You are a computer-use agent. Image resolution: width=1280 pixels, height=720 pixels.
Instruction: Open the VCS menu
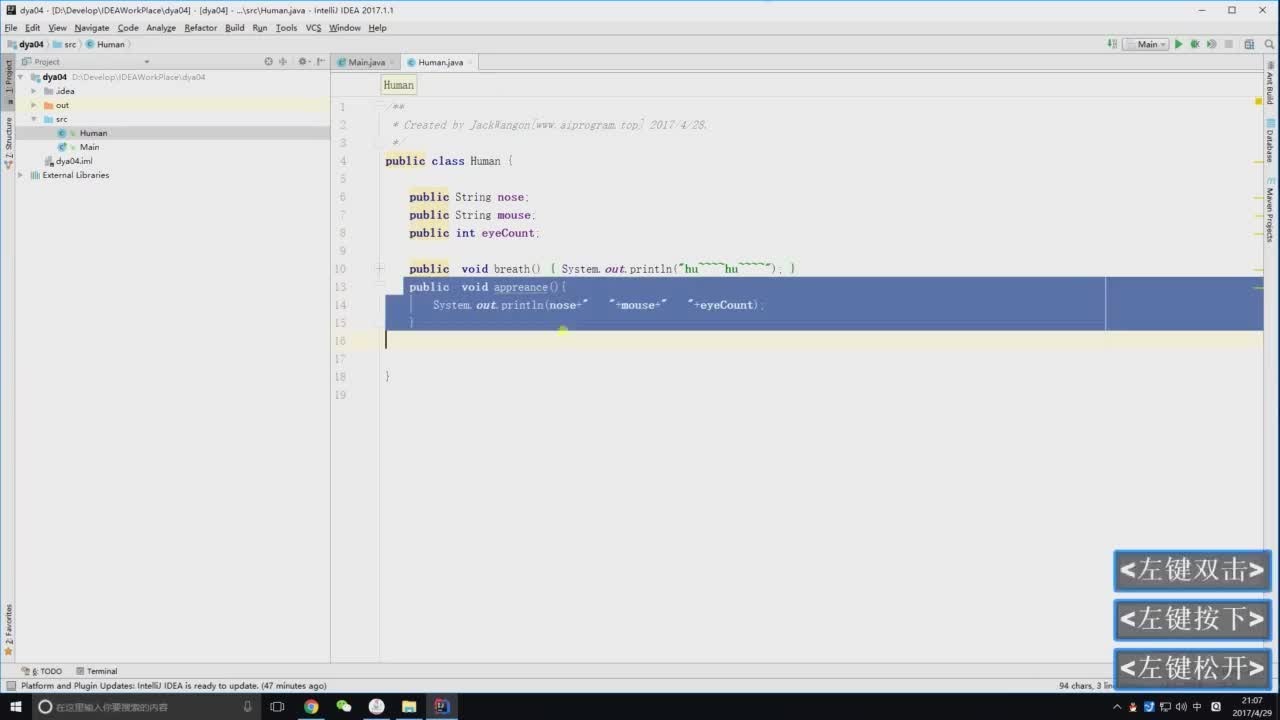tap(313, 28)
